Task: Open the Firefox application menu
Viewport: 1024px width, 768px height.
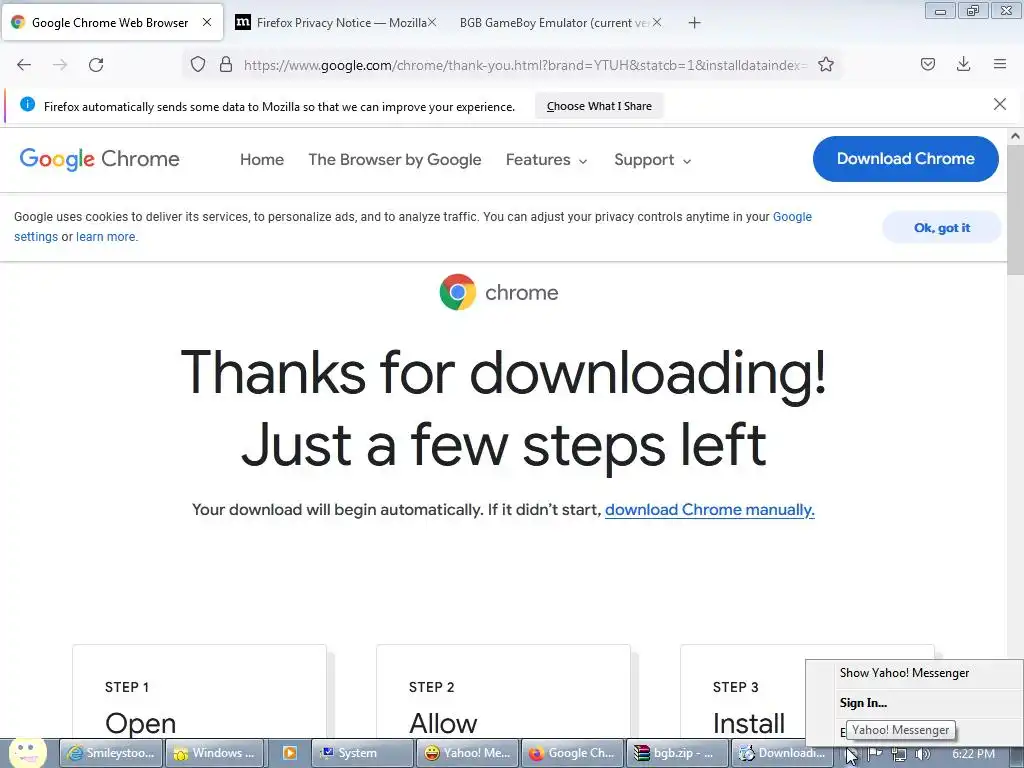Action: pyautogui.click(x=1000, y=64)
